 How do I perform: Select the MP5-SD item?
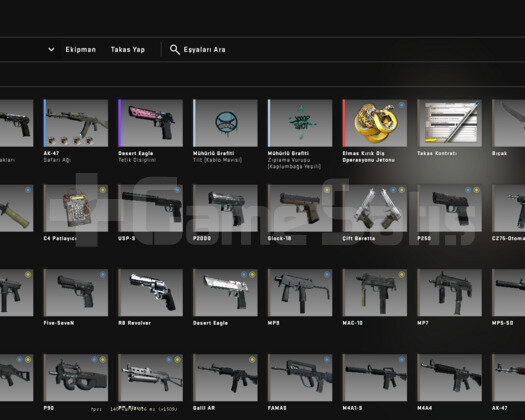coord(508,293)
